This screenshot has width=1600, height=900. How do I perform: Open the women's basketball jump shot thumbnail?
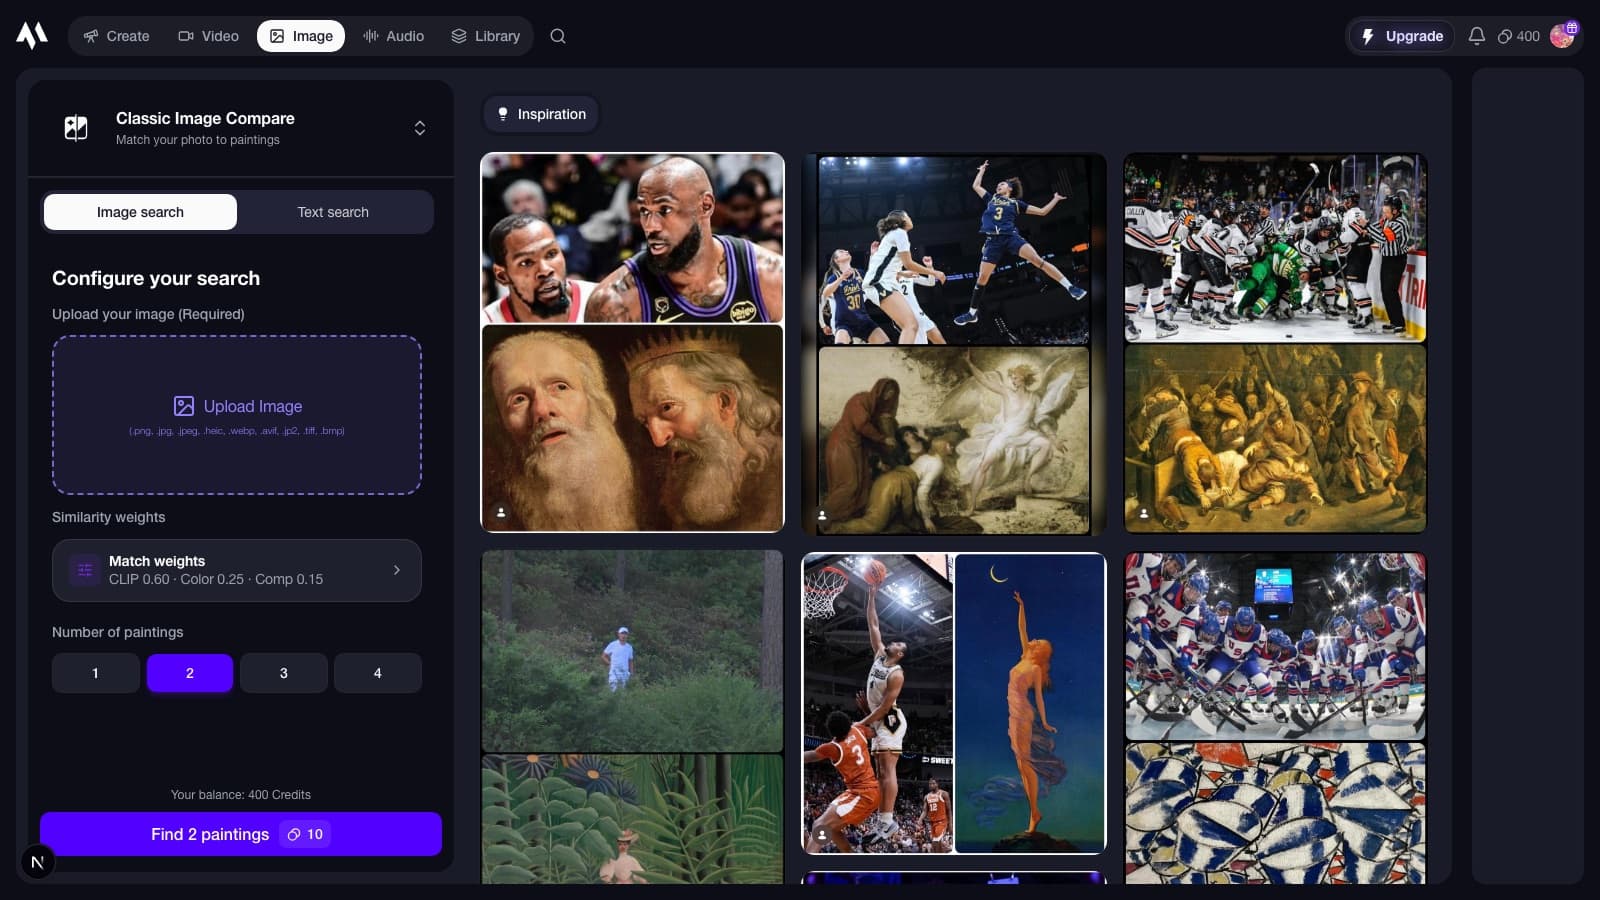coord(954,344)
